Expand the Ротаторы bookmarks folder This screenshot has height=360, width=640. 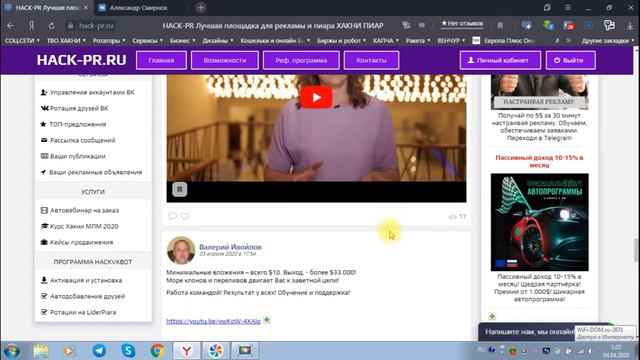coord(109,40)
